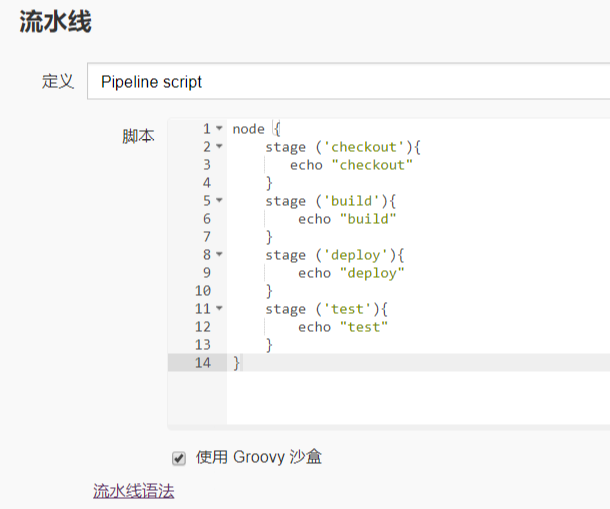Collapse the 'checkout' stage fold arrow
610x509 pixels.
pyautogui.click(x=219, y=147)
